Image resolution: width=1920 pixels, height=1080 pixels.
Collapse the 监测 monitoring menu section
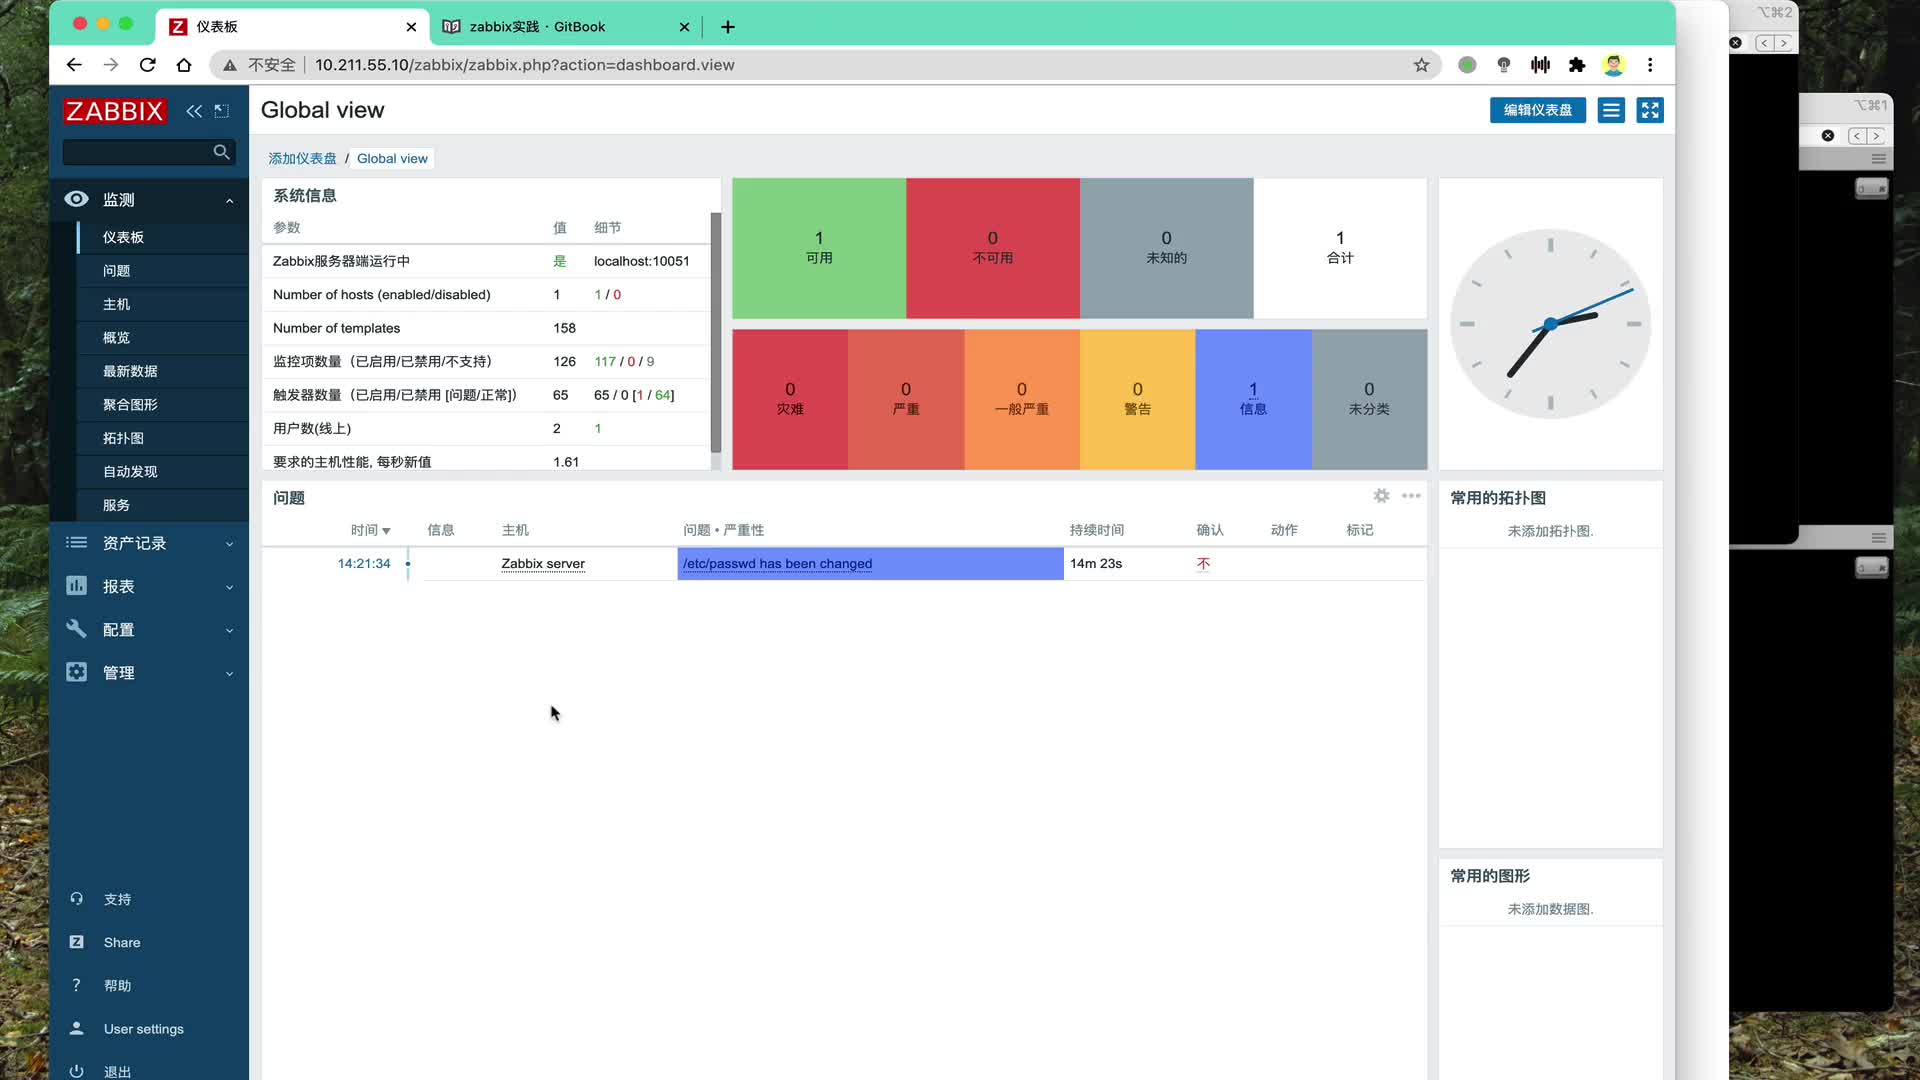(149, 200)
